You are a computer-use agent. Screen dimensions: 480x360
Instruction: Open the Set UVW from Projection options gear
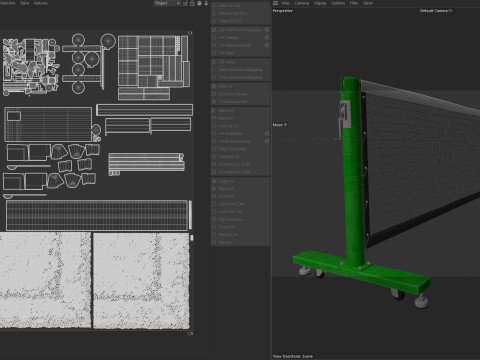click(x=267, y=30)
